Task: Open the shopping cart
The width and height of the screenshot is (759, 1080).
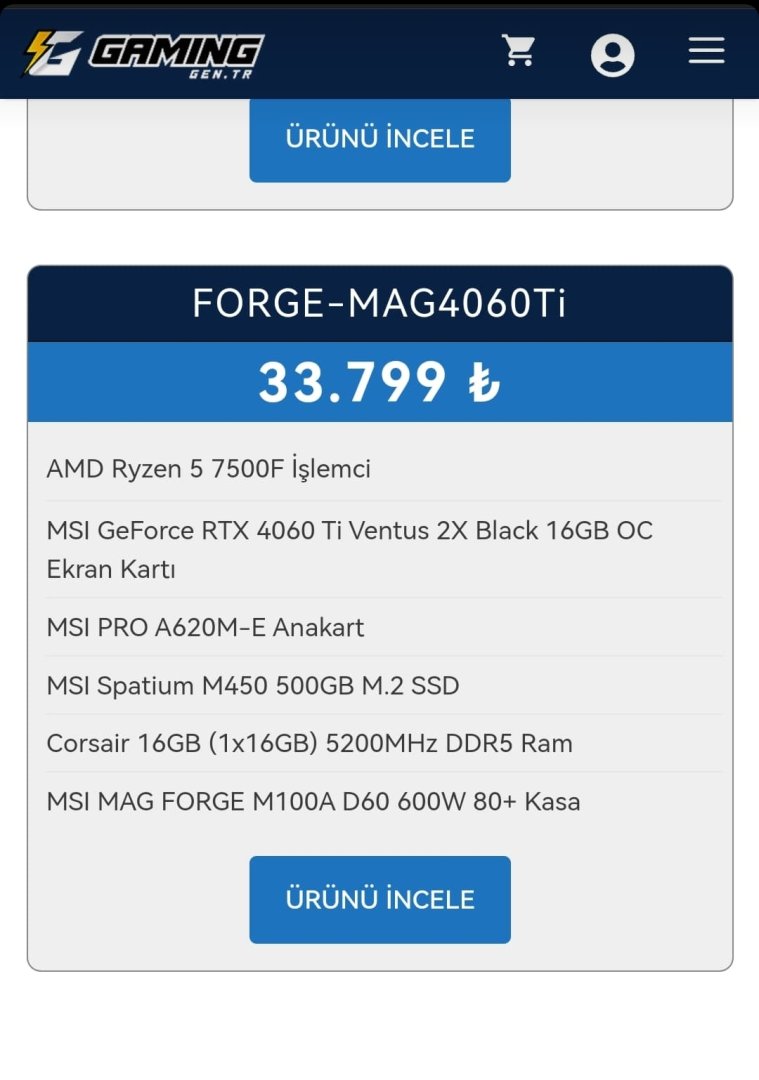Action: [x=519, y=51]
